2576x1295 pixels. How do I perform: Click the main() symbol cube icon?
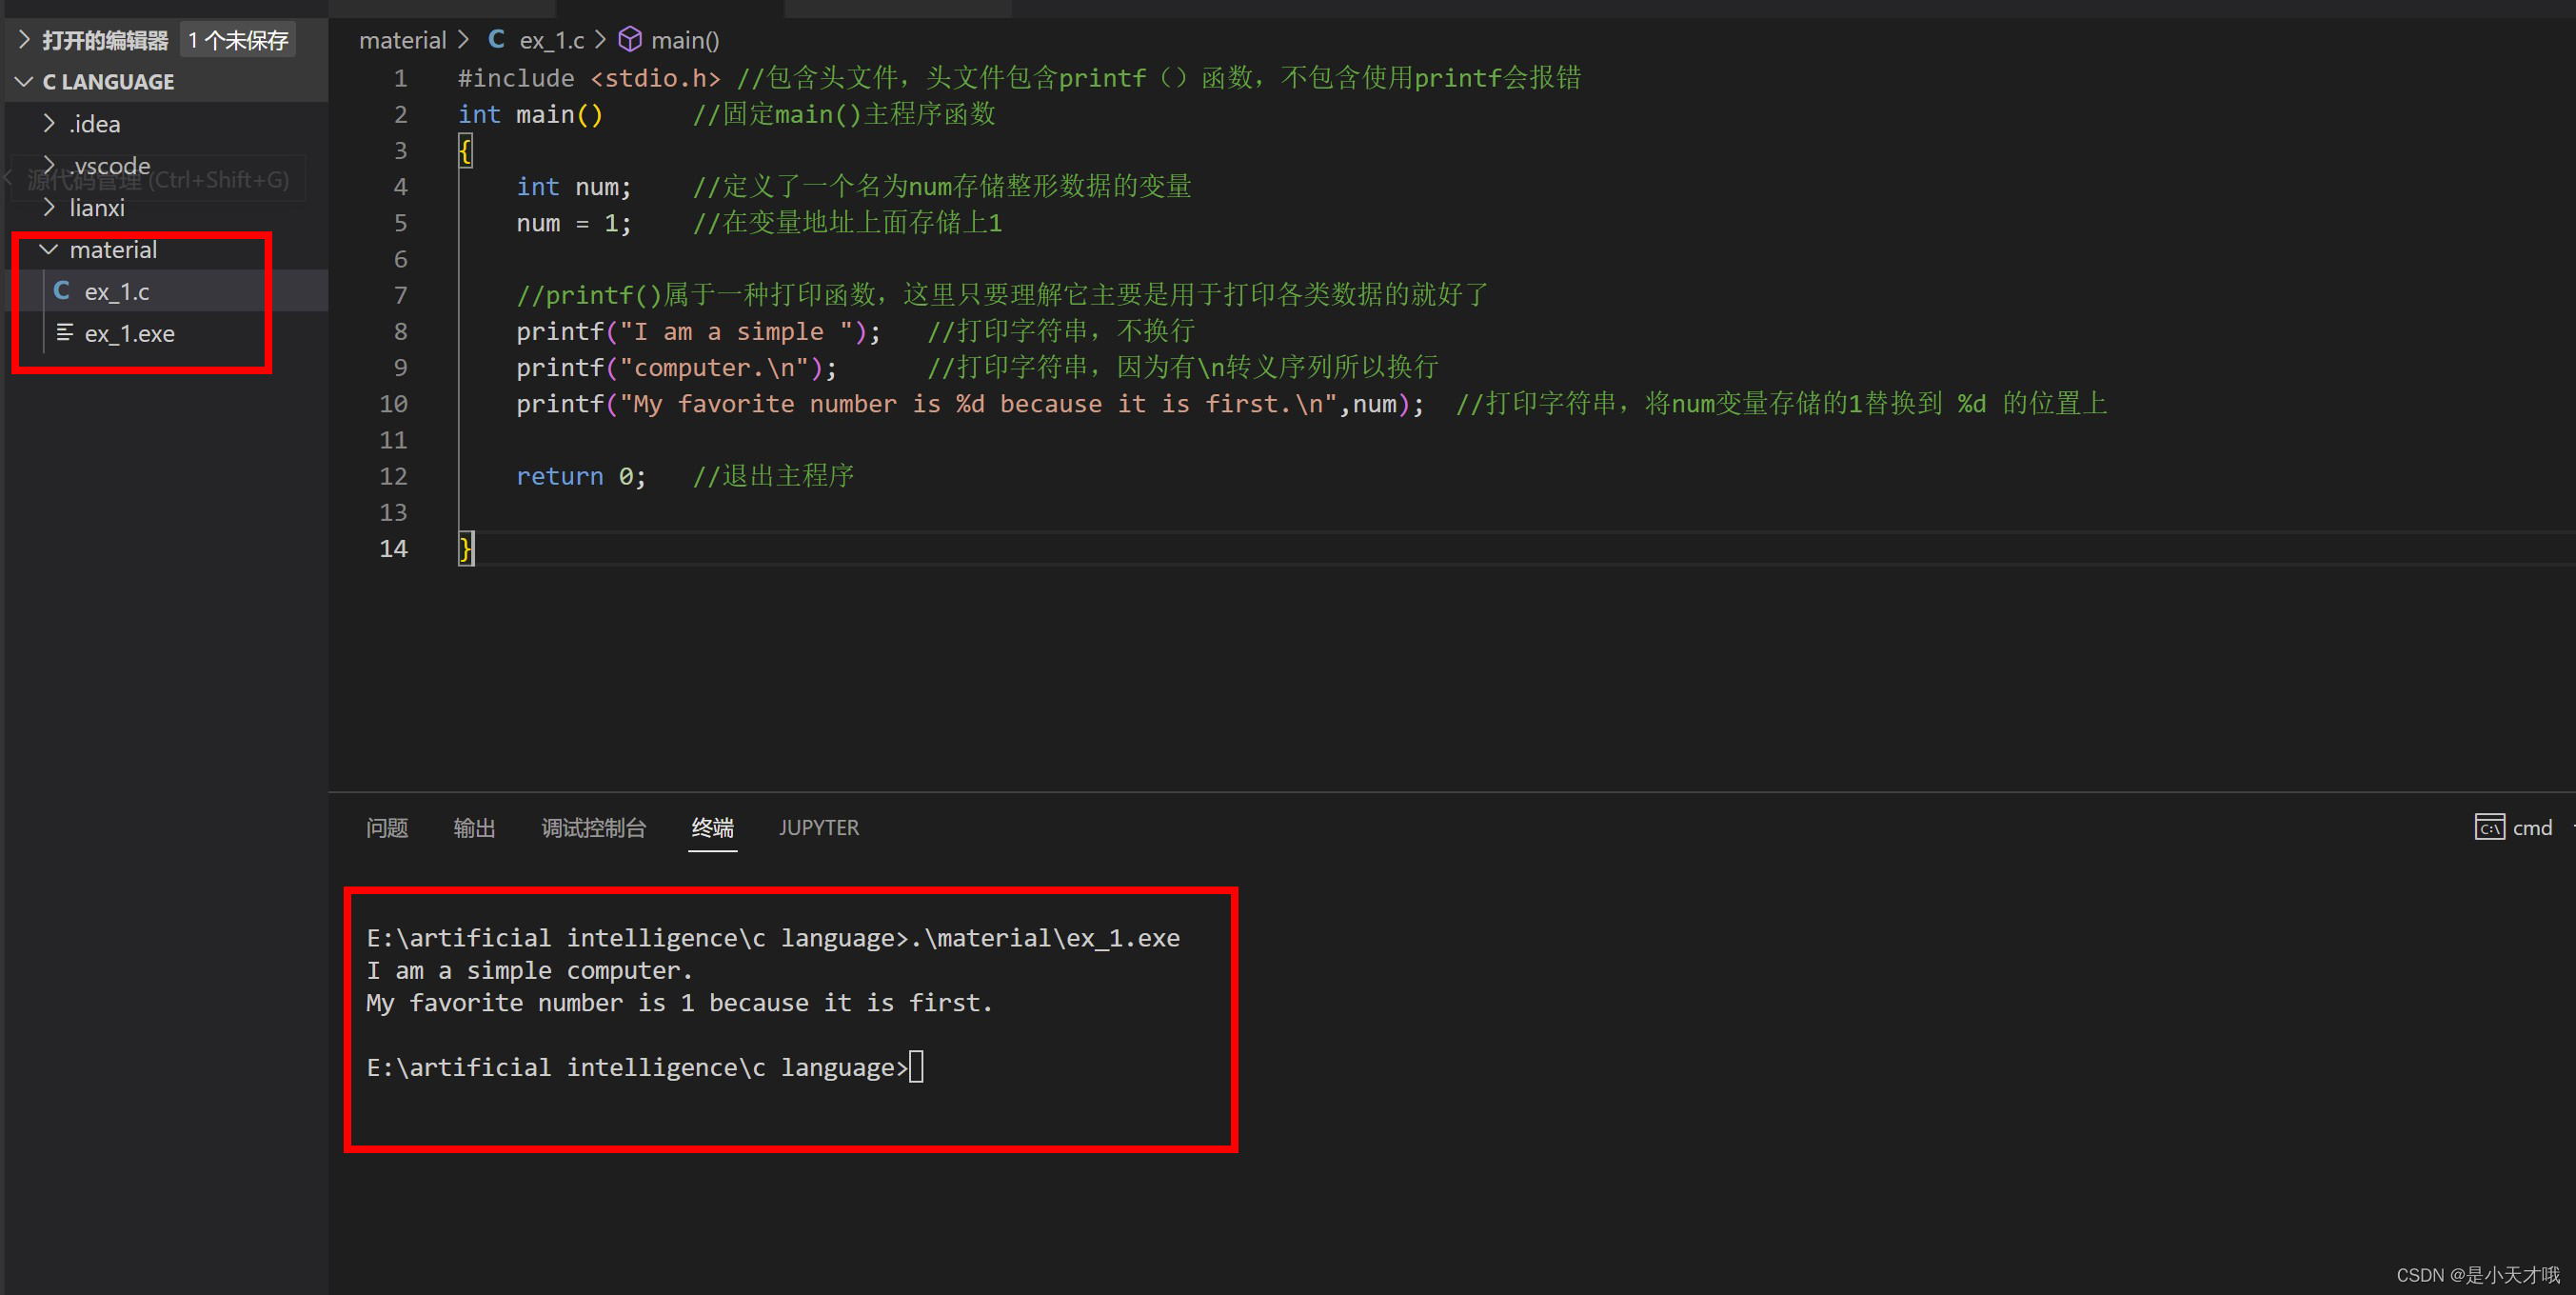point(630,40)
